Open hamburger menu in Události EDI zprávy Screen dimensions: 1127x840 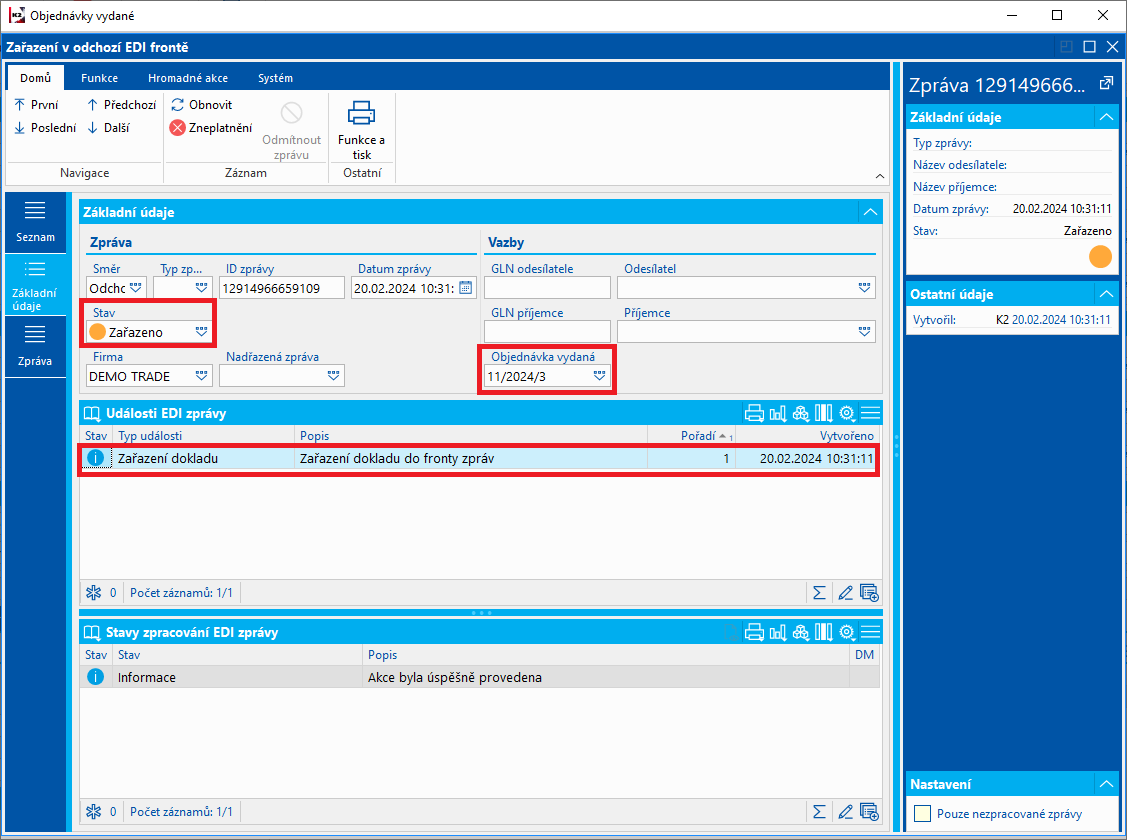pos(870,413)
